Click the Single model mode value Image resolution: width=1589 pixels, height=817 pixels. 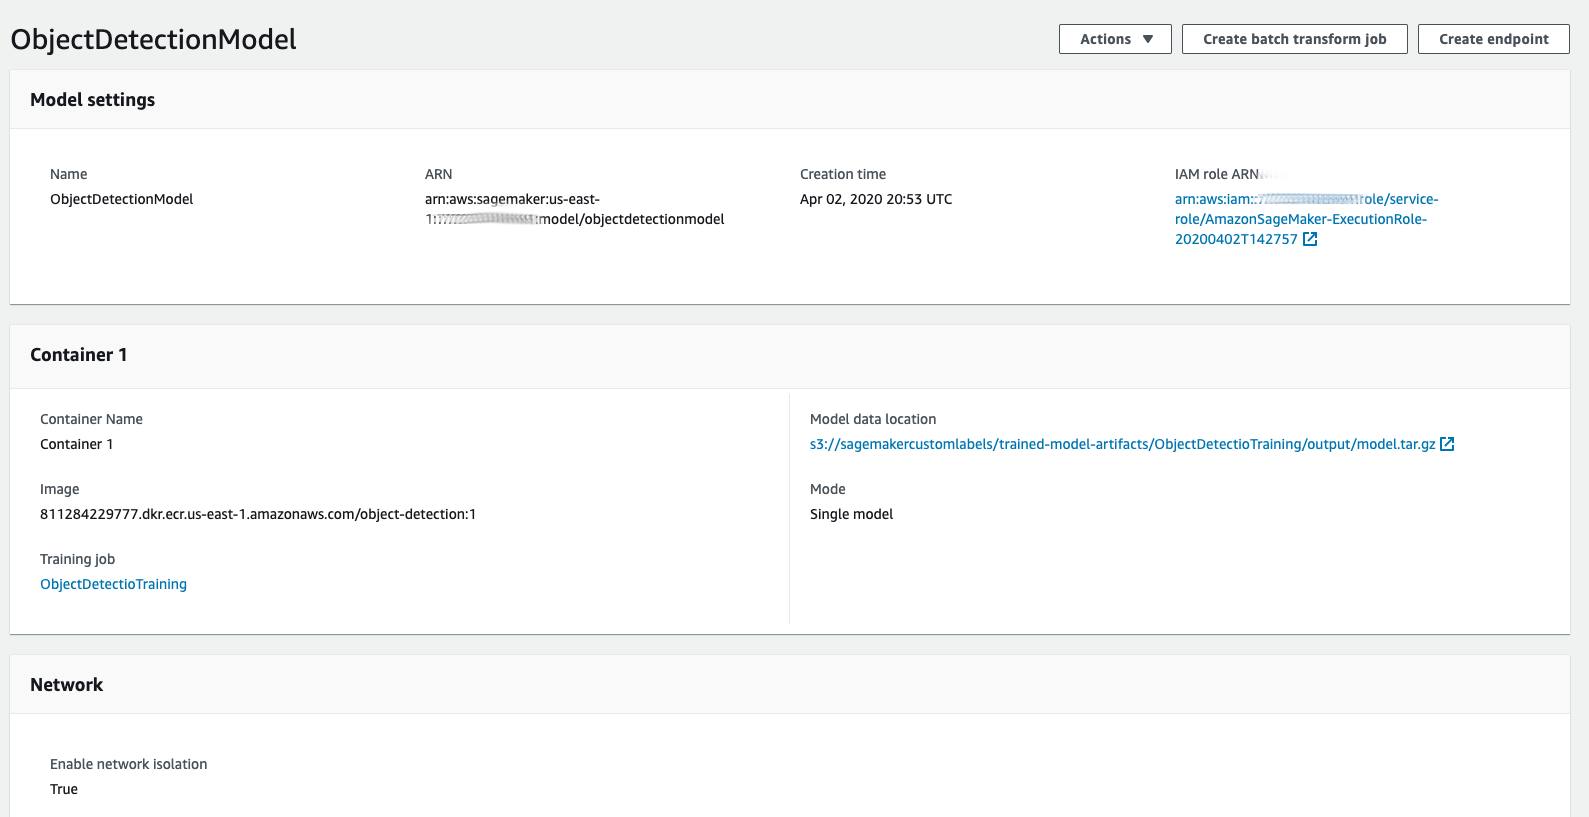coord(851,514)
